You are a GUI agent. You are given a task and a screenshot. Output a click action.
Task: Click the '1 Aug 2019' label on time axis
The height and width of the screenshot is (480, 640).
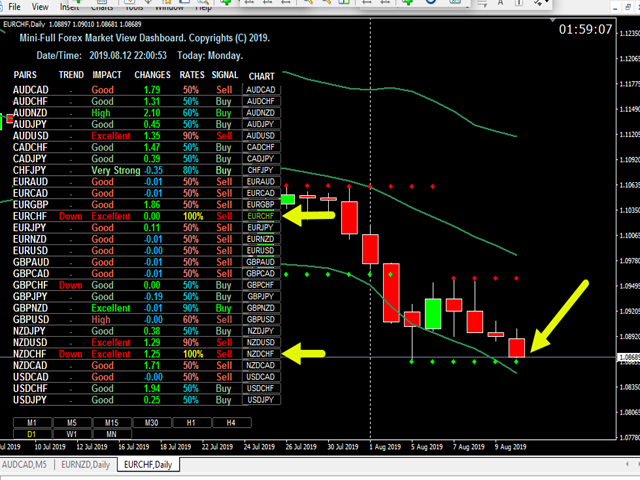coord(385,447)
